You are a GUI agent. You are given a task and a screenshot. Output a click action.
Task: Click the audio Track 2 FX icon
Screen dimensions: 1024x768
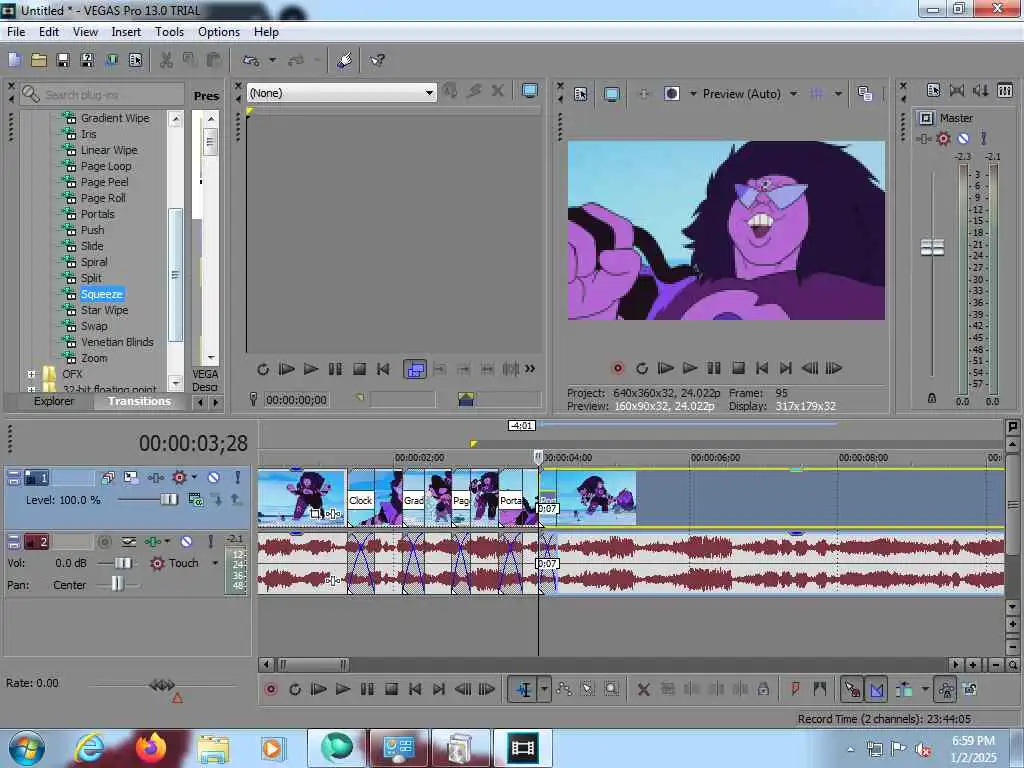(x=153, y=541)
